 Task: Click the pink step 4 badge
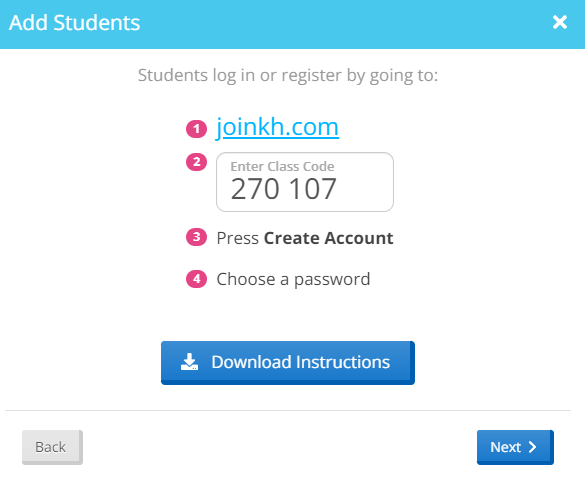pyautogui.click(x=197, y=279)
